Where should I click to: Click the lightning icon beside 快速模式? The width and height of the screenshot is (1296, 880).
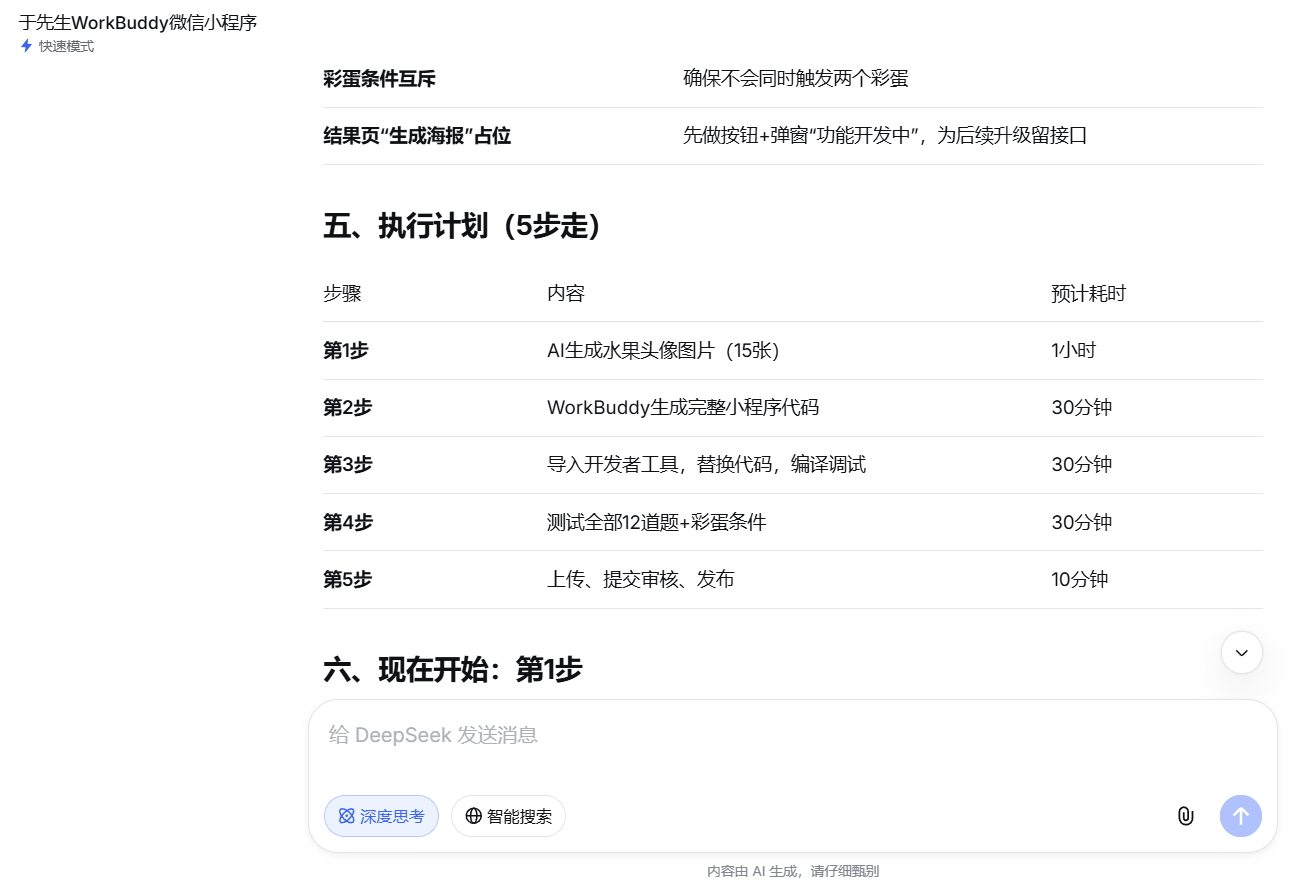[x=26, y=46]
